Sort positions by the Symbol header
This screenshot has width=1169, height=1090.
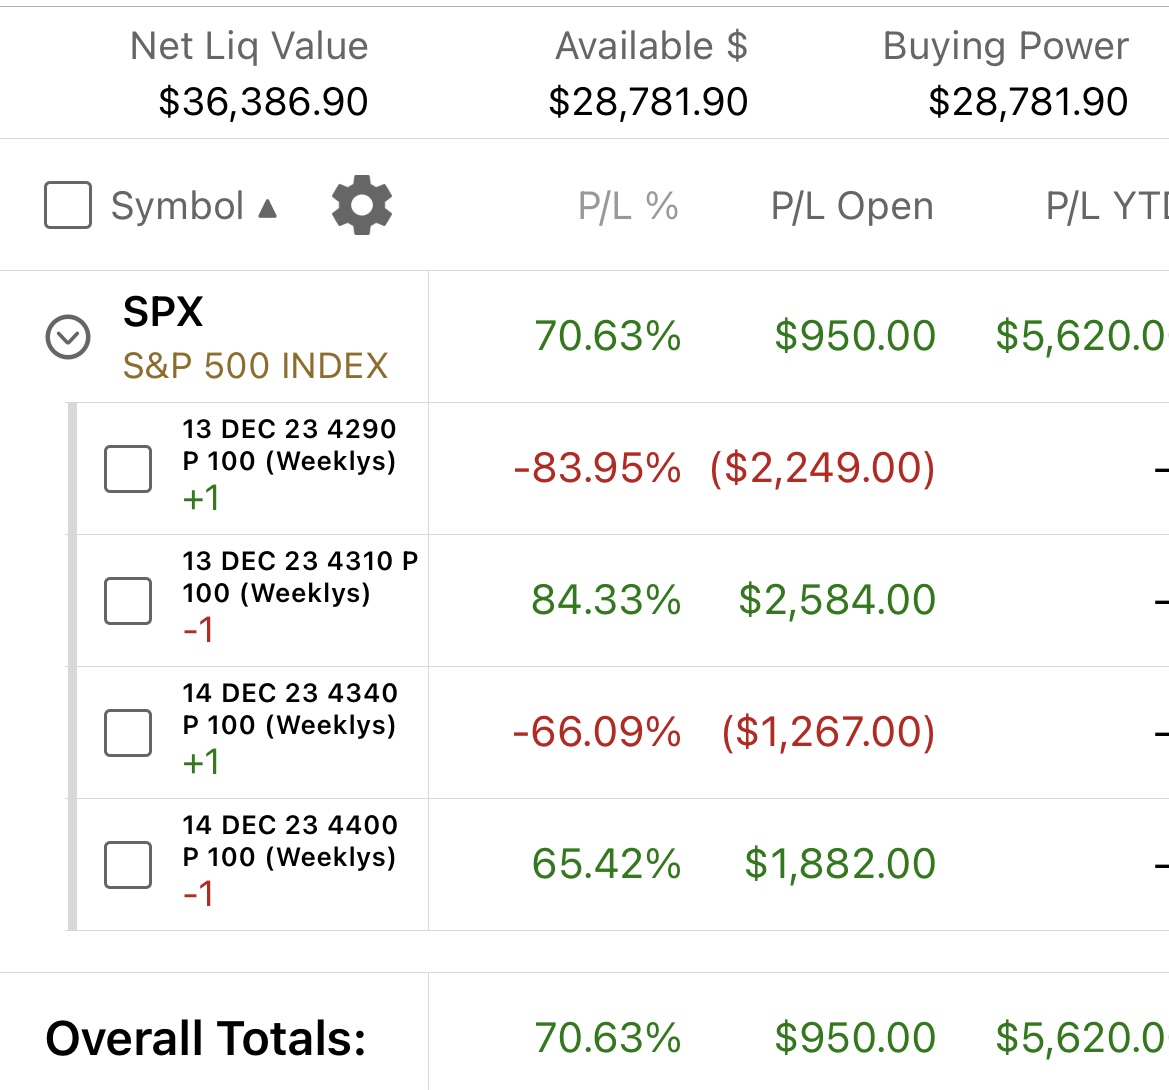tap(177, 206)
